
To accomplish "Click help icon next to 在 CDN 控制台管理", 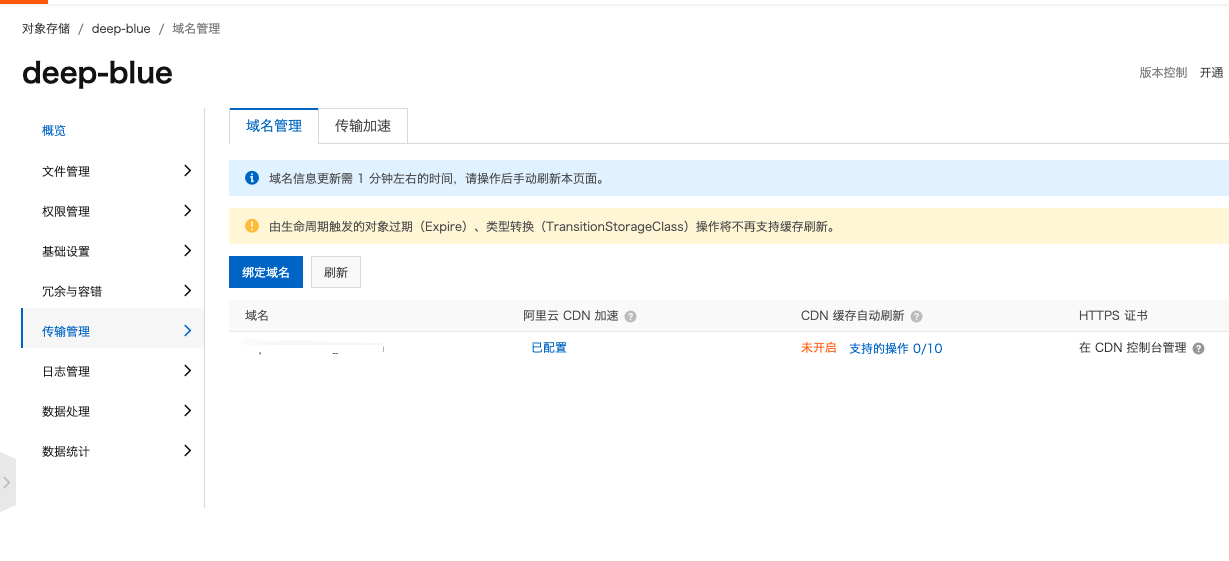I will (x=1198, y=349).
